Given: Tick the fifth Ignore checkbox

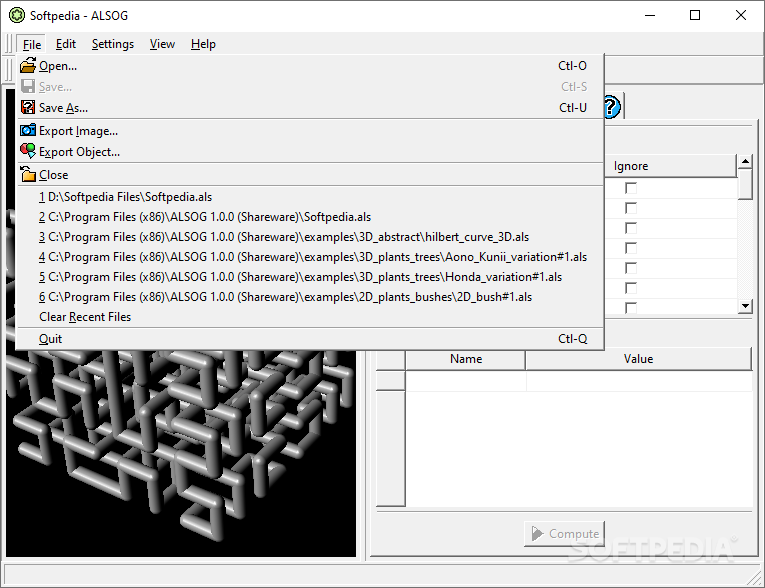Looking at the screenshot, I should pos(631,268).
